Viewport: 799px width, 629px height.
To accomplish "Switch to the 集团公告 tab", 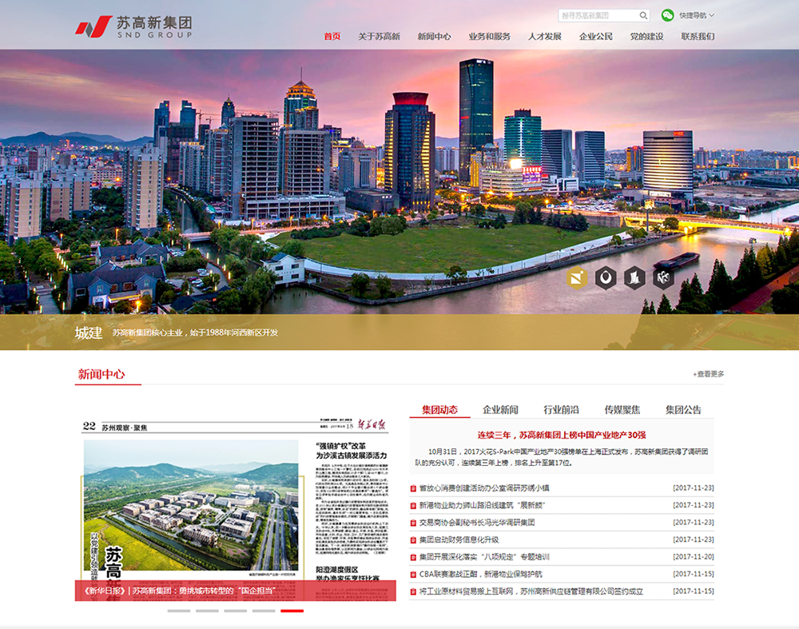I will (x=684, y=410).
